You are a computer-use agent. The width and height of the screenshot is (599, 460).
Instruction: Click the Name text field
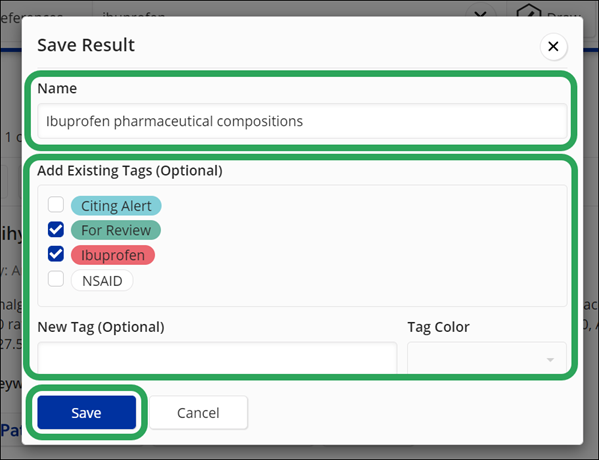[x=302, y=121]
